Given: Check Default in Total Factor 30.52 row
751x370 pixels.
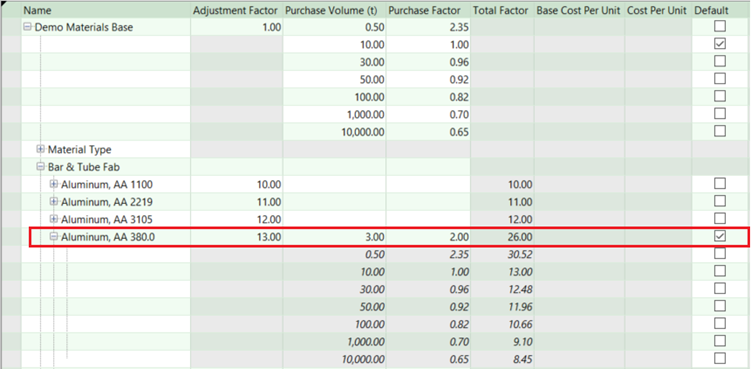Looking at the screenshot, I should point(720,253).
